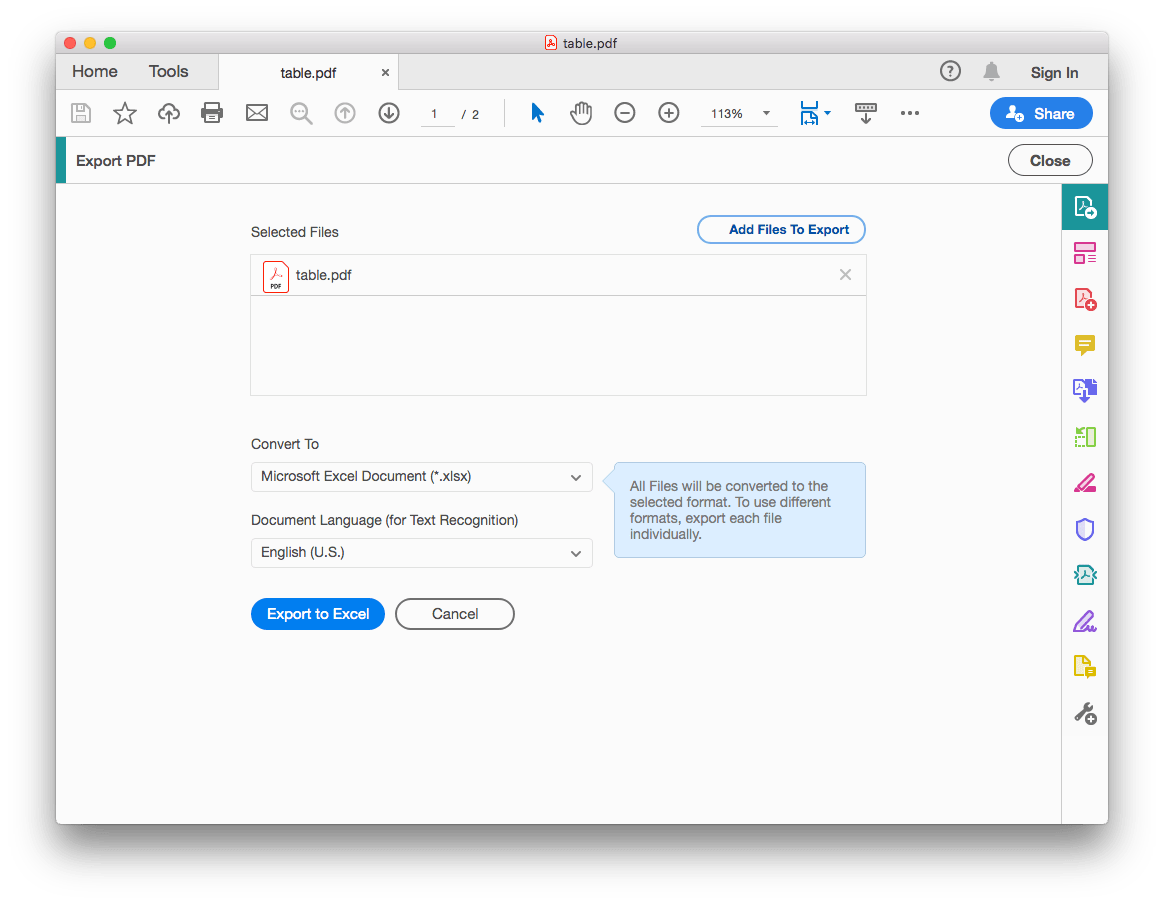Expand the Document Language dropdown
This screenshot has width=1164, height=904.
point(422,553)
